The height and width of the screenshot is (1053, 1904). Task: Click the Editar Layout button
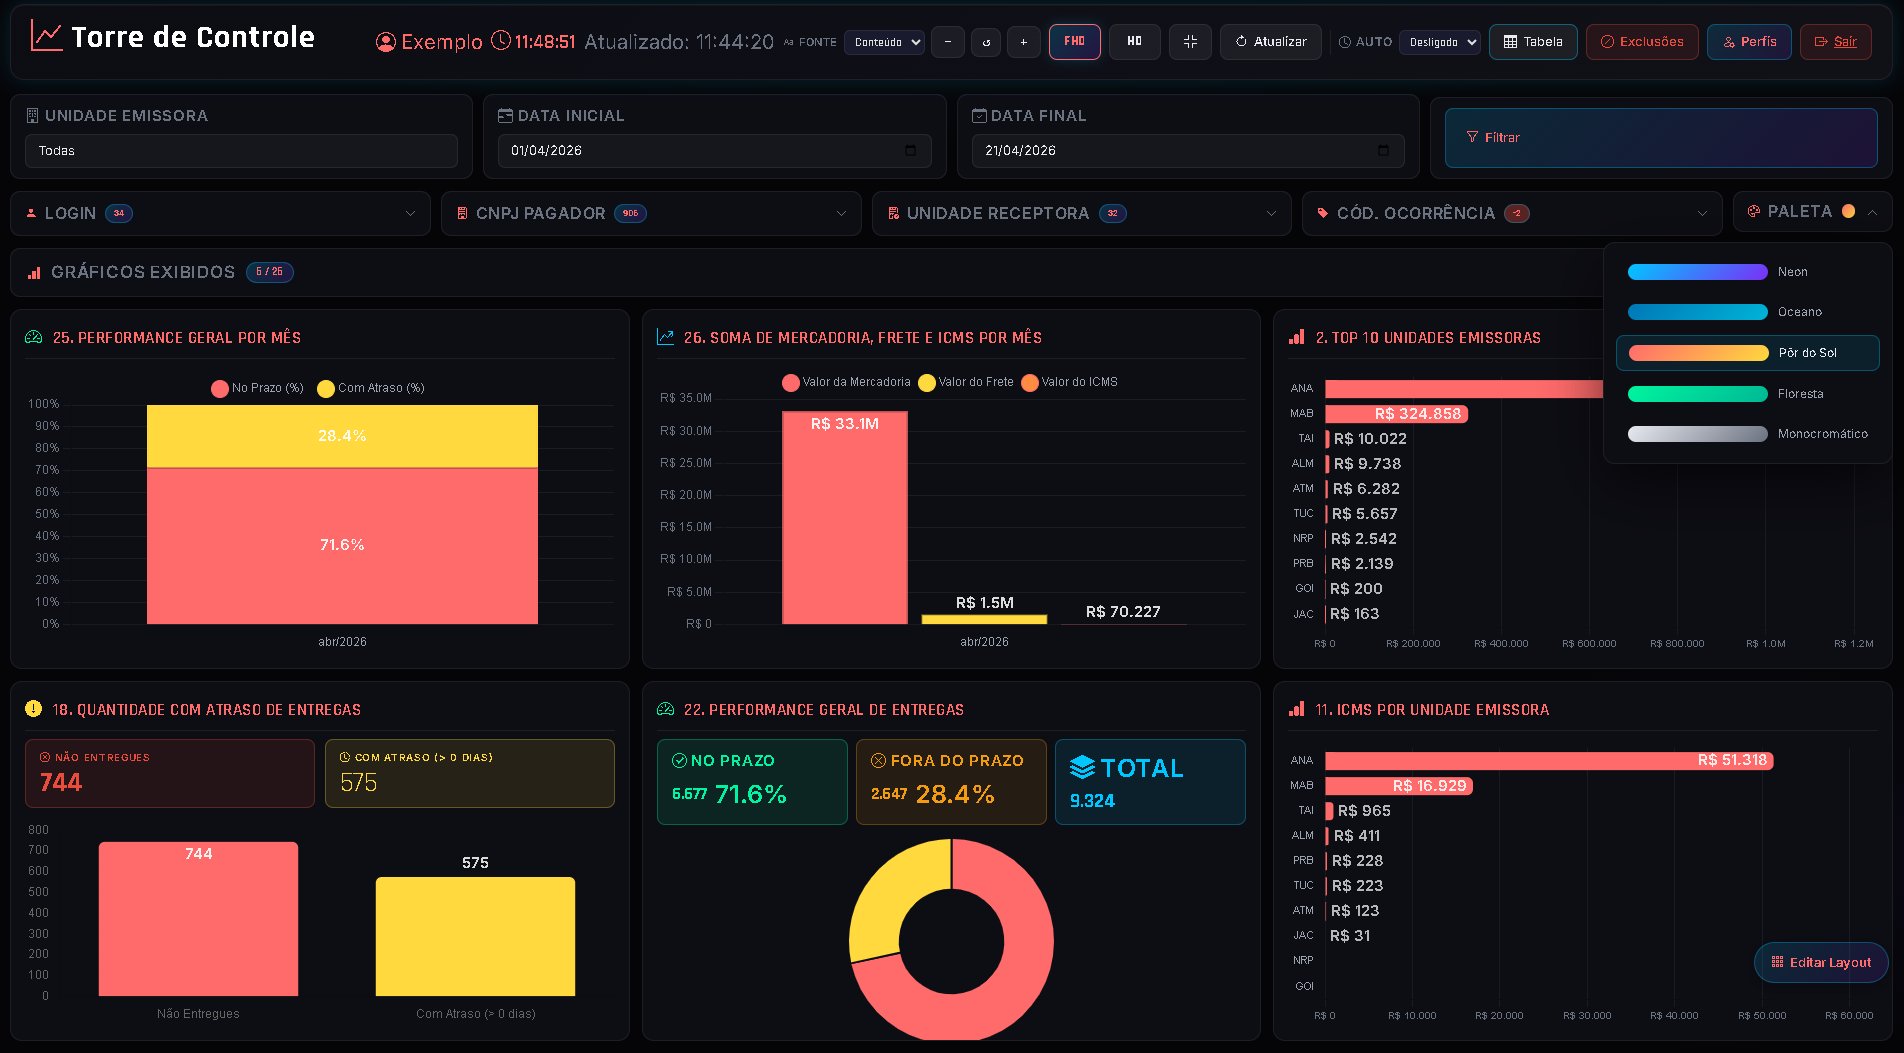1821,962
